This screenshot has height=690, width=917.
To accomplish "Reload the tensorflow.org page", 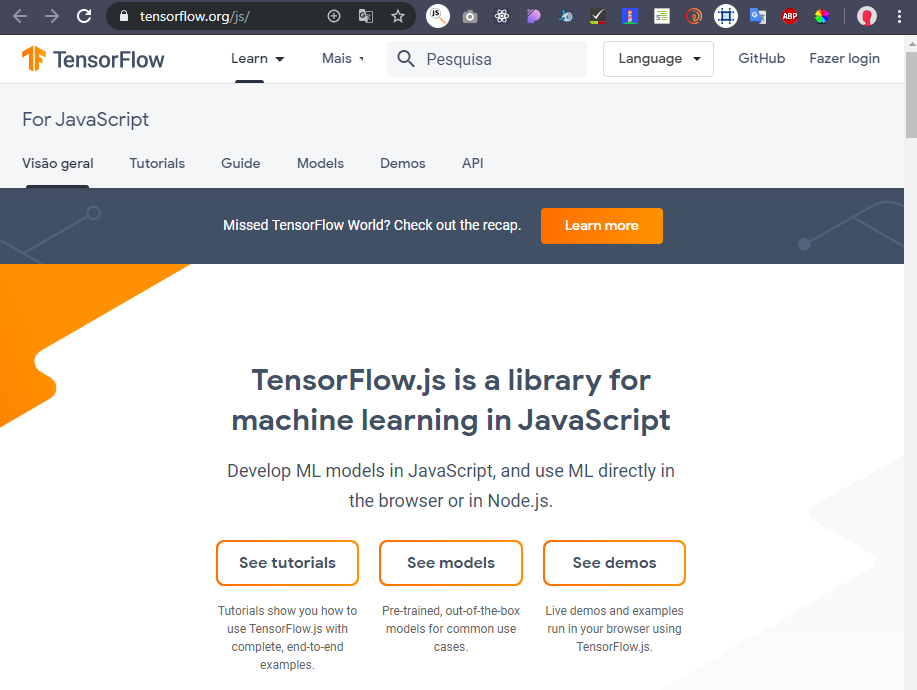I will click(x=84, y=16).
